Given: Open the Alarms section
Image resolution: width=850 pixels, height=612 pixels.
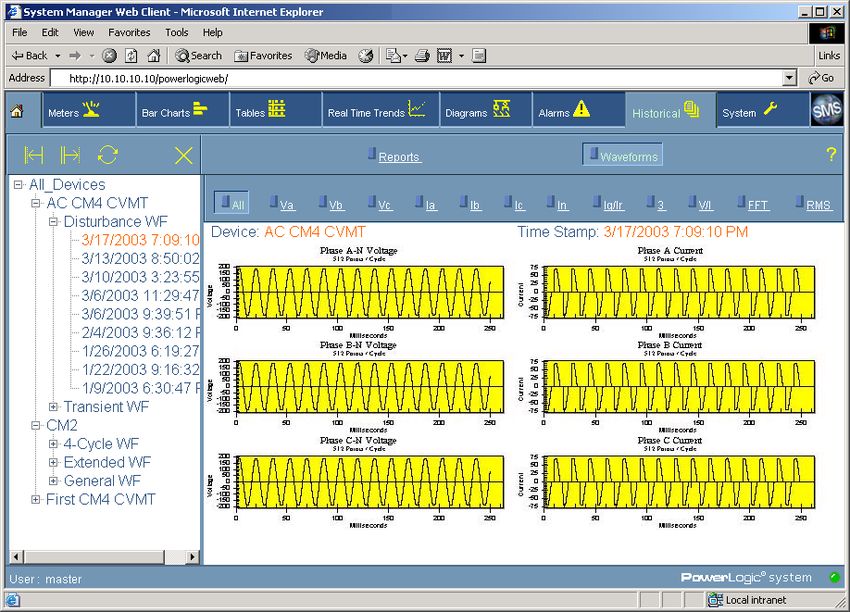Looking at the screenshot, I should click(x=578, y=110).
